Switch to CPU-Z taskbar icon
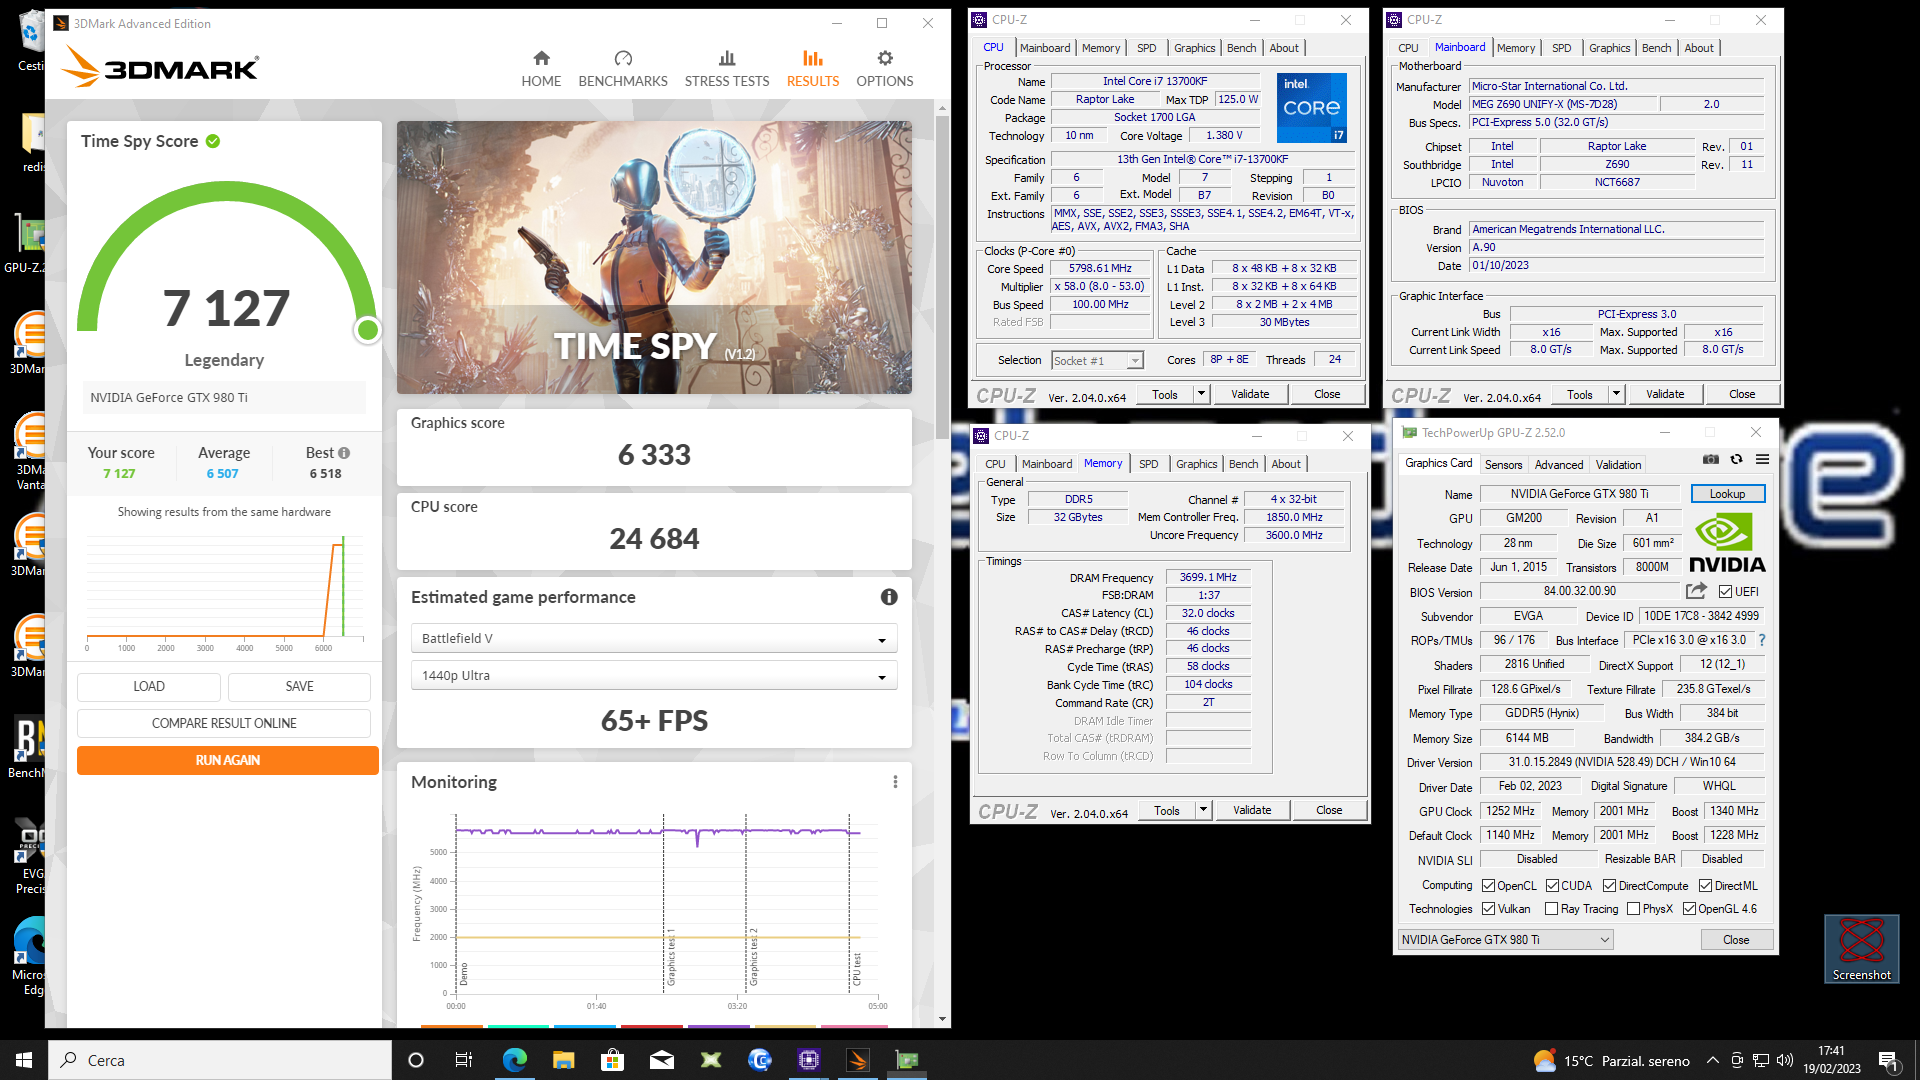The width and height of the screenshot is (1920, 1080). [x=809, y=1060]
